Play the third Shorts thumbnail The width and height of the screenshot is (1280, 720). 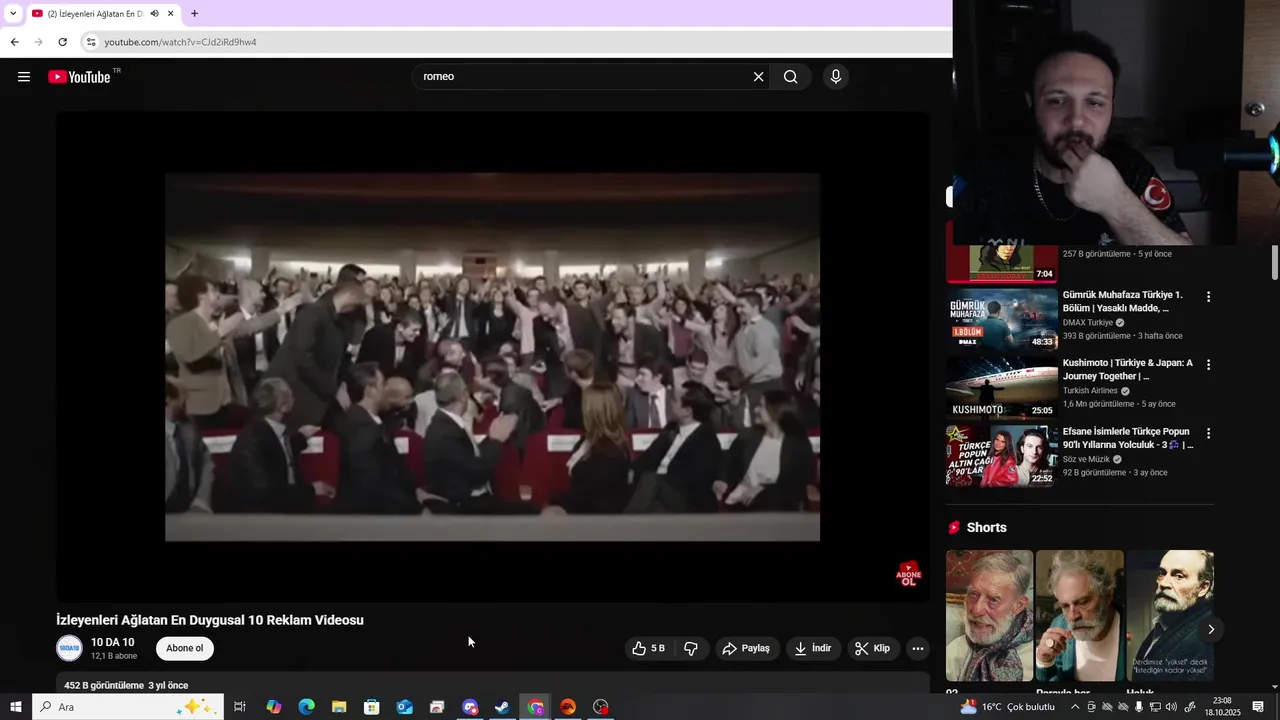1170,616
